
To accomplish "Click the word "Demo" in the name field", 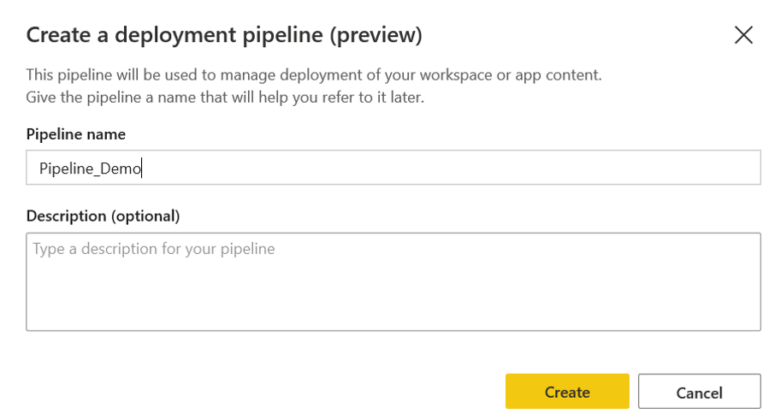I will (x=122, y=169).
